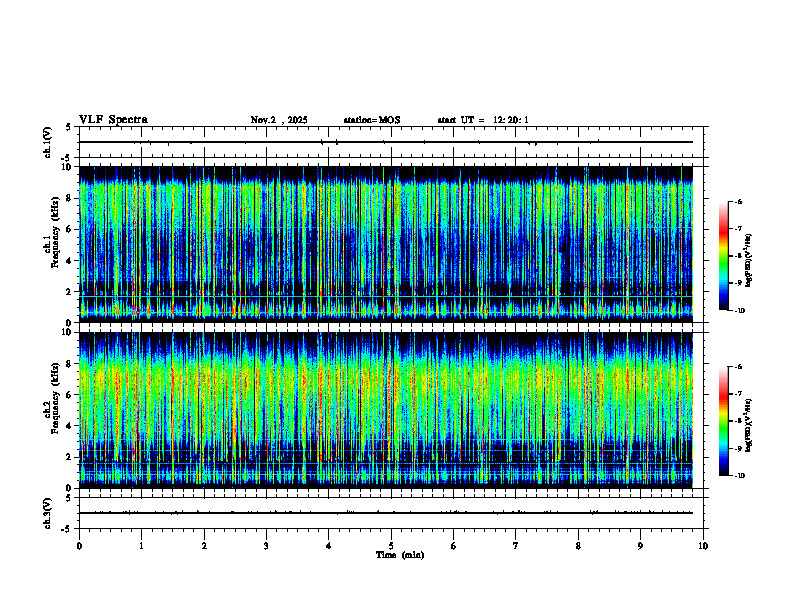Click the ch.2 colorbar "-6" tick label
This screenshot has width=792, height=612.
coord(738,367)
